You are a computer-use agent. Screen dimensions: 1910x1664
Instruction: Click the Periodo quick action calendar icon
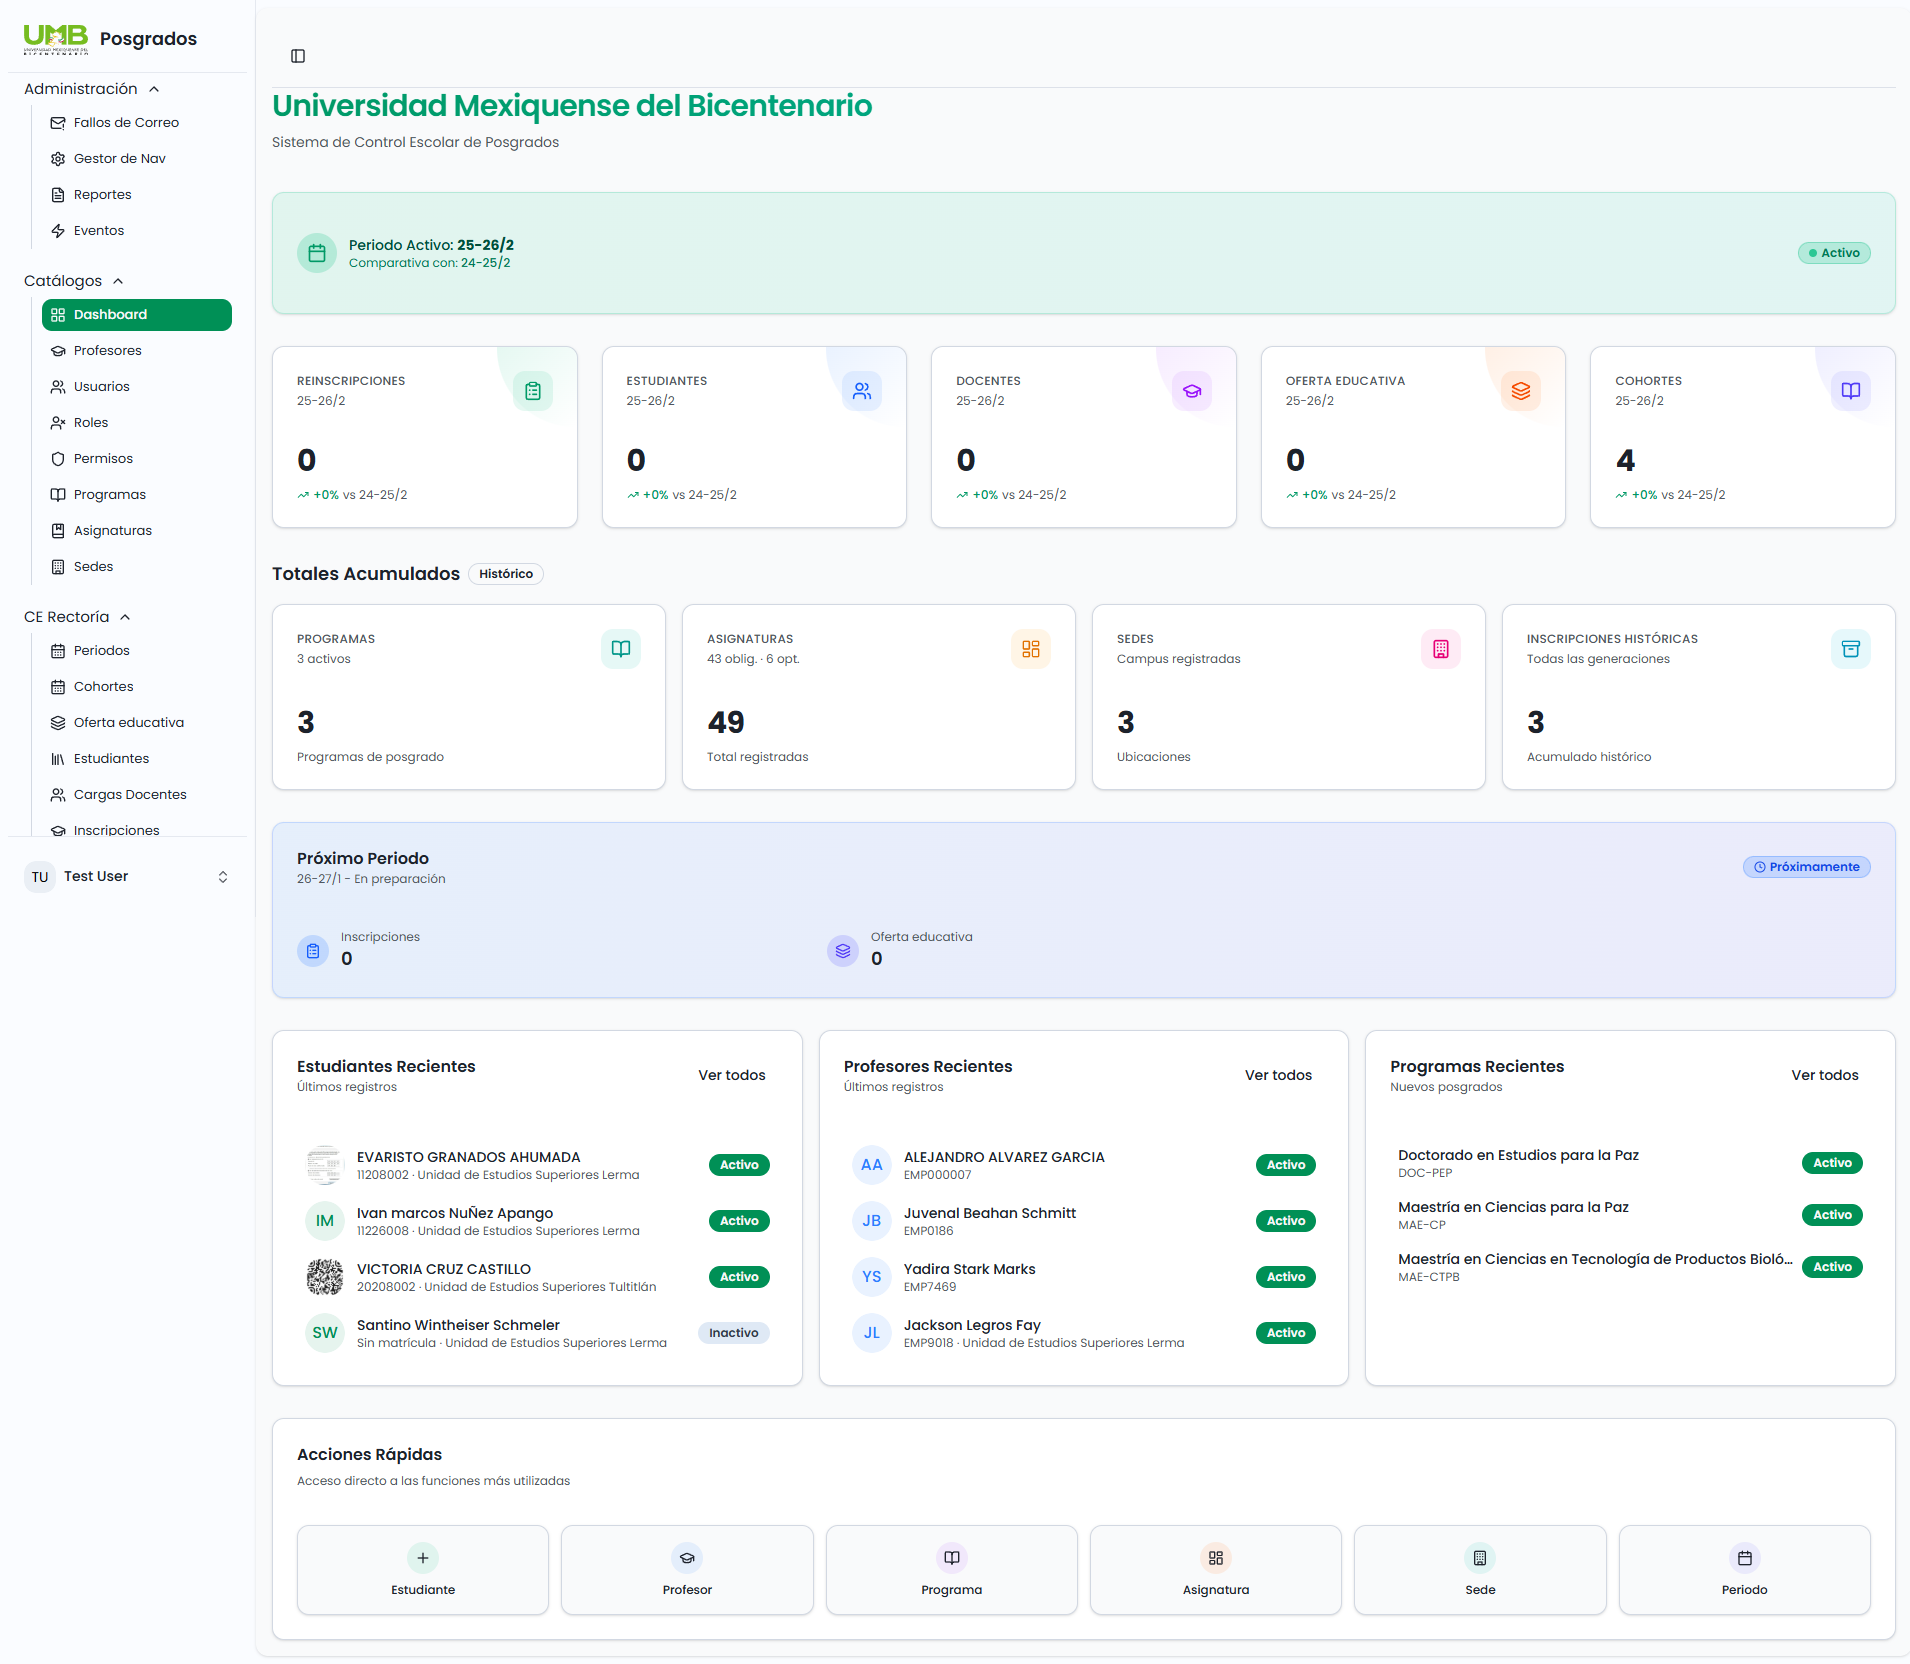point(1745,1558)
